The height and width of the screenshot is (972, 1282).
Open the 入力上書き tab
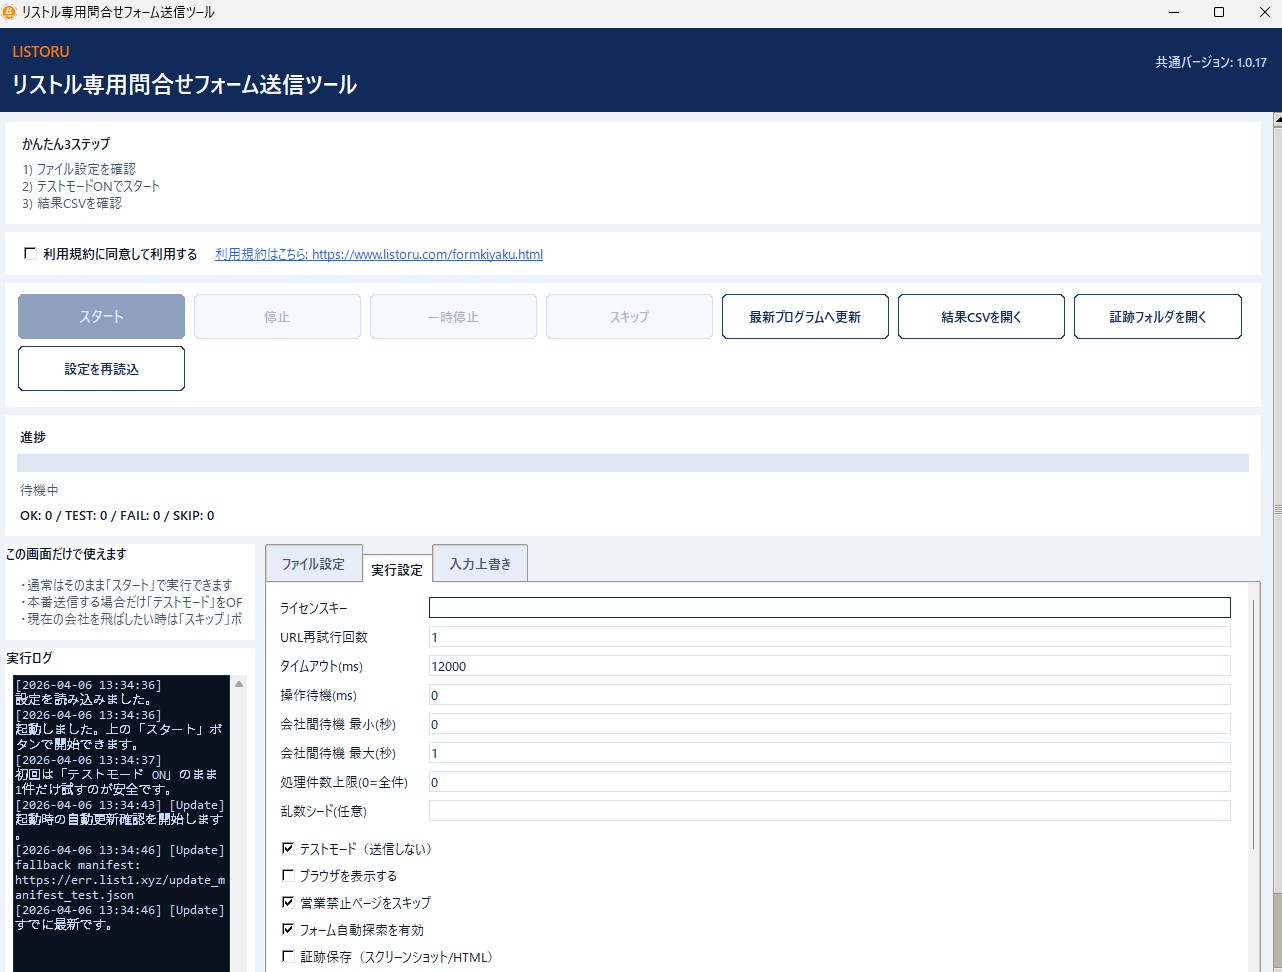479,562
